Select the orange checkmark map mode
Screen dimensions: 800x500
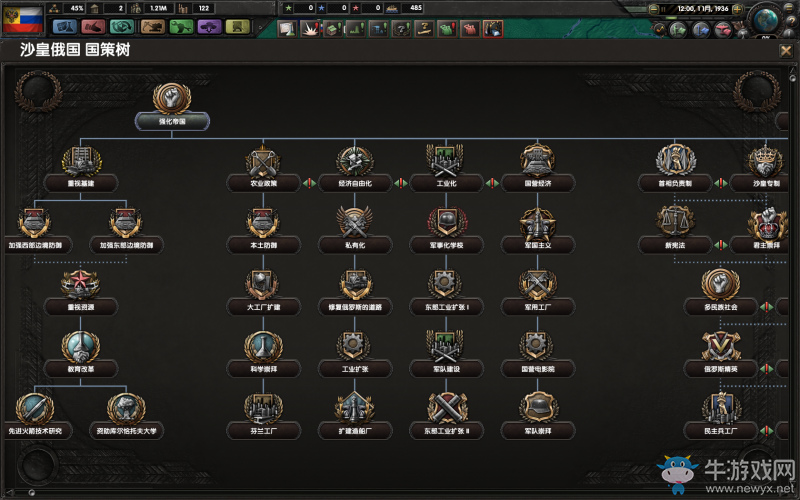660,30
